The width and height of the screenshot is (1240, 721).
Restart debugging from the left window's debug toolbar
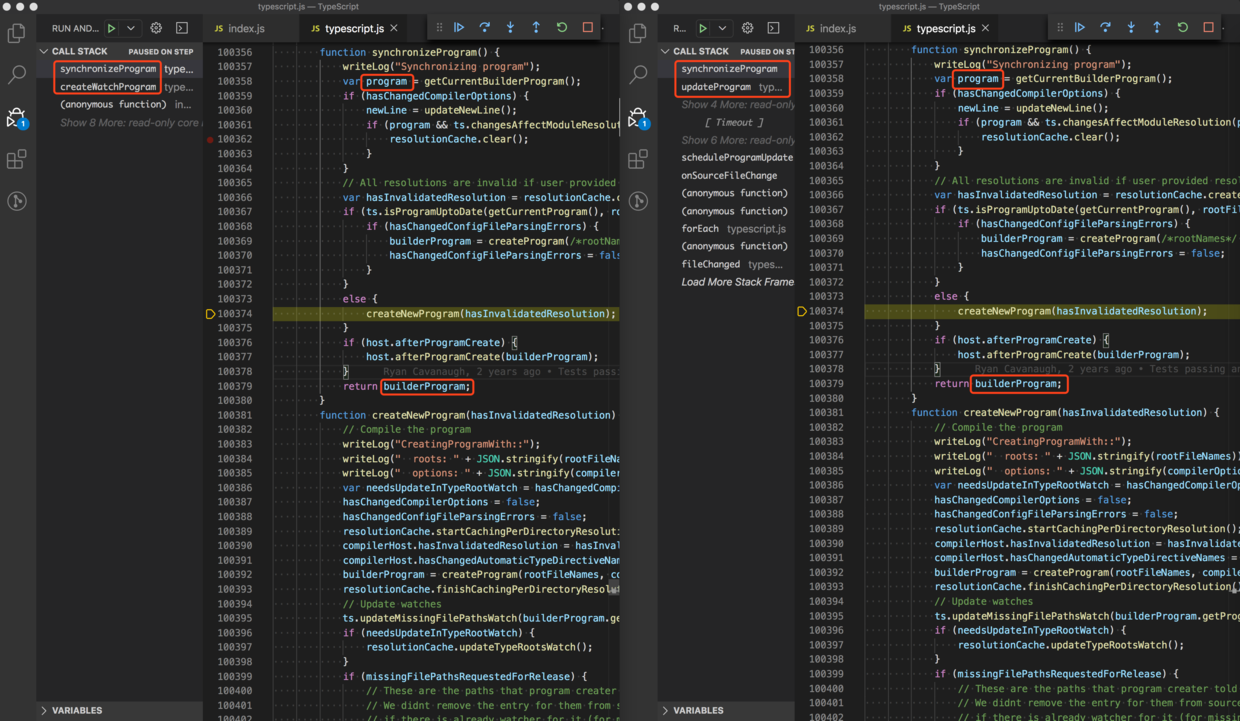[x=562, y=28]
